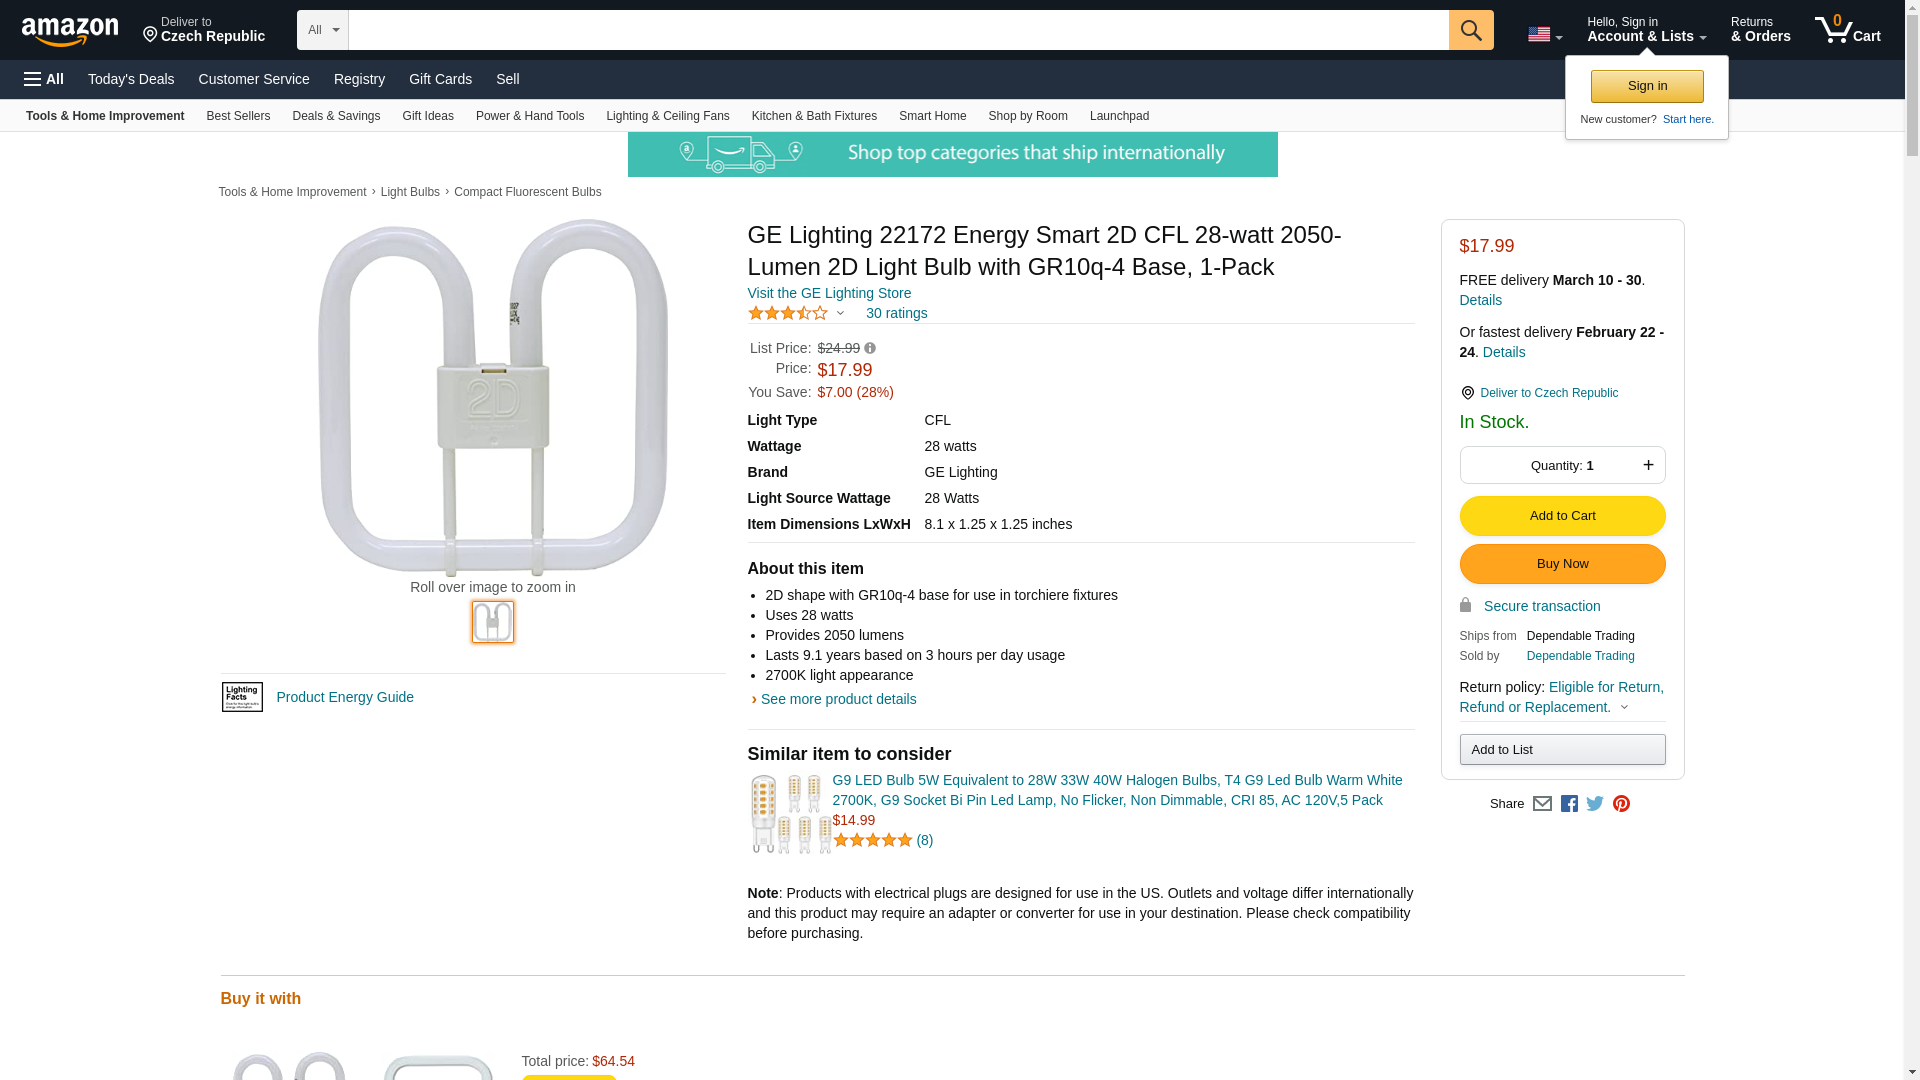Image resolution: width=1920 pixels, height=1080 pixels.
Task: Share via Twitter icon
Action: pos(1595,804)
